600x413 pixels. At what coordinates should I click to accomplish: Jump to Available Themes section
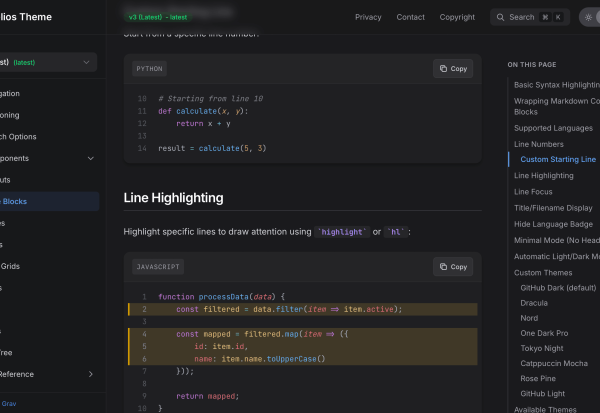545,409
